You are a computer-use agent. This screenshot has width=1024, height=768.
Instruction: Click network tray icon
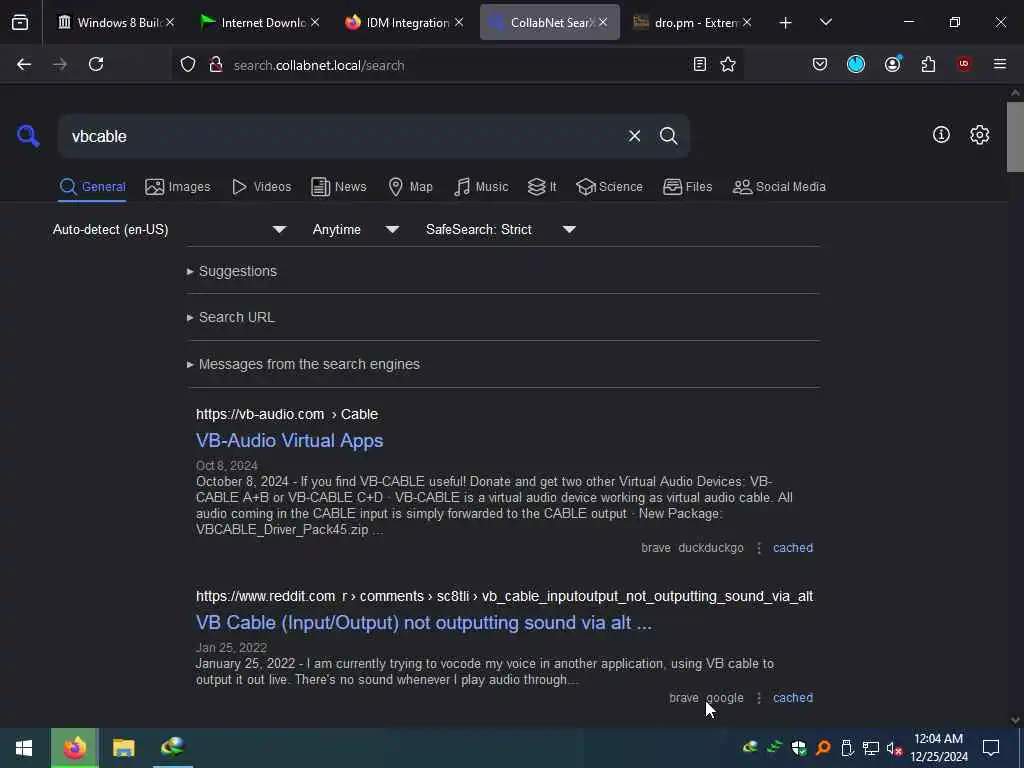point(871,748)
